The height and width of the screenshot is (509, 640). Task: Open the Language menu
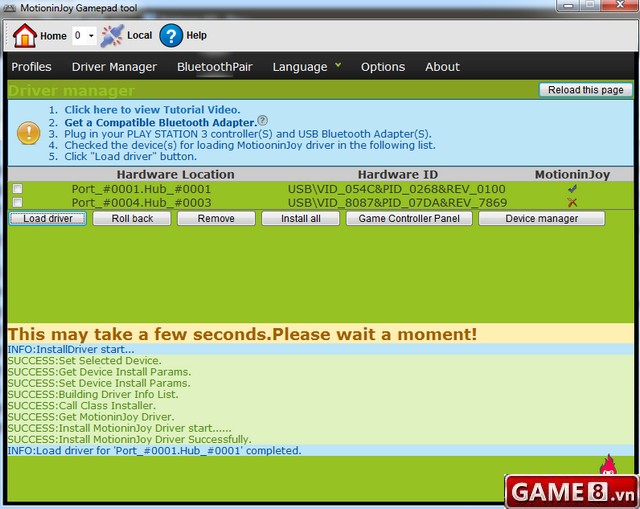[300, 67]
